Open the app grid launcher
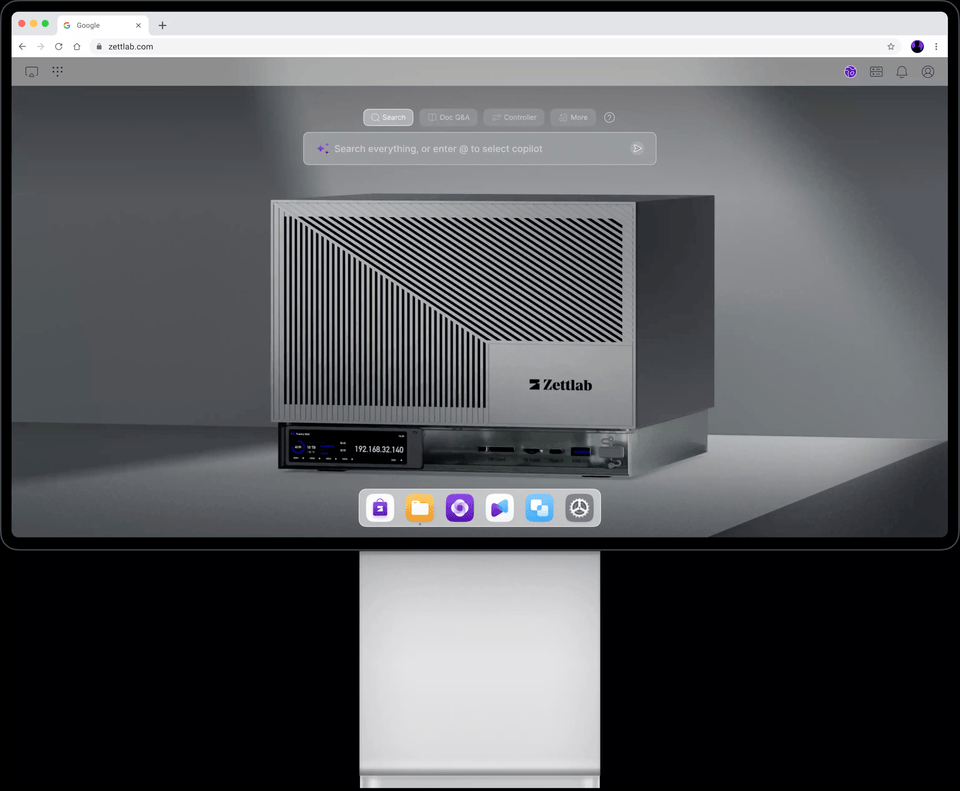The image size is (960, 791). (58, 72)
